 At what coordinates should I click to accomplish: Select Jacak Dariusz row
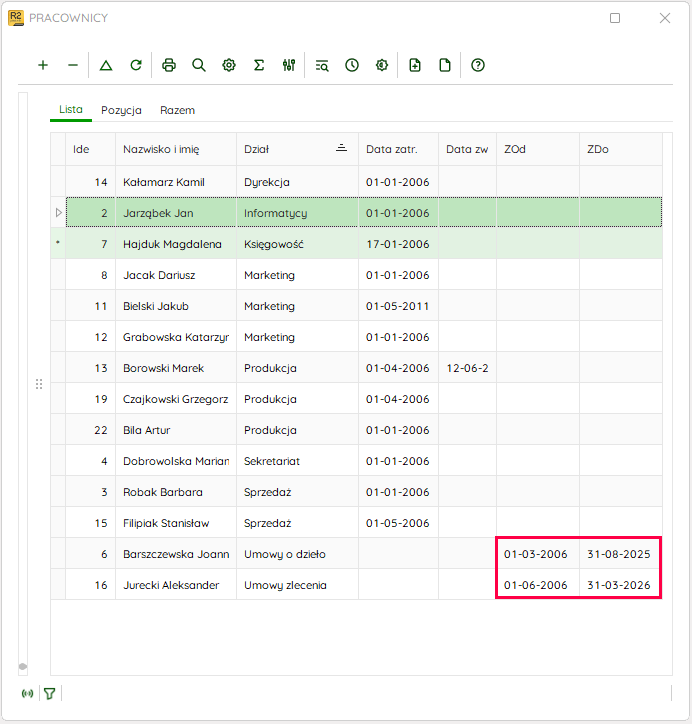tap(356, 275)
